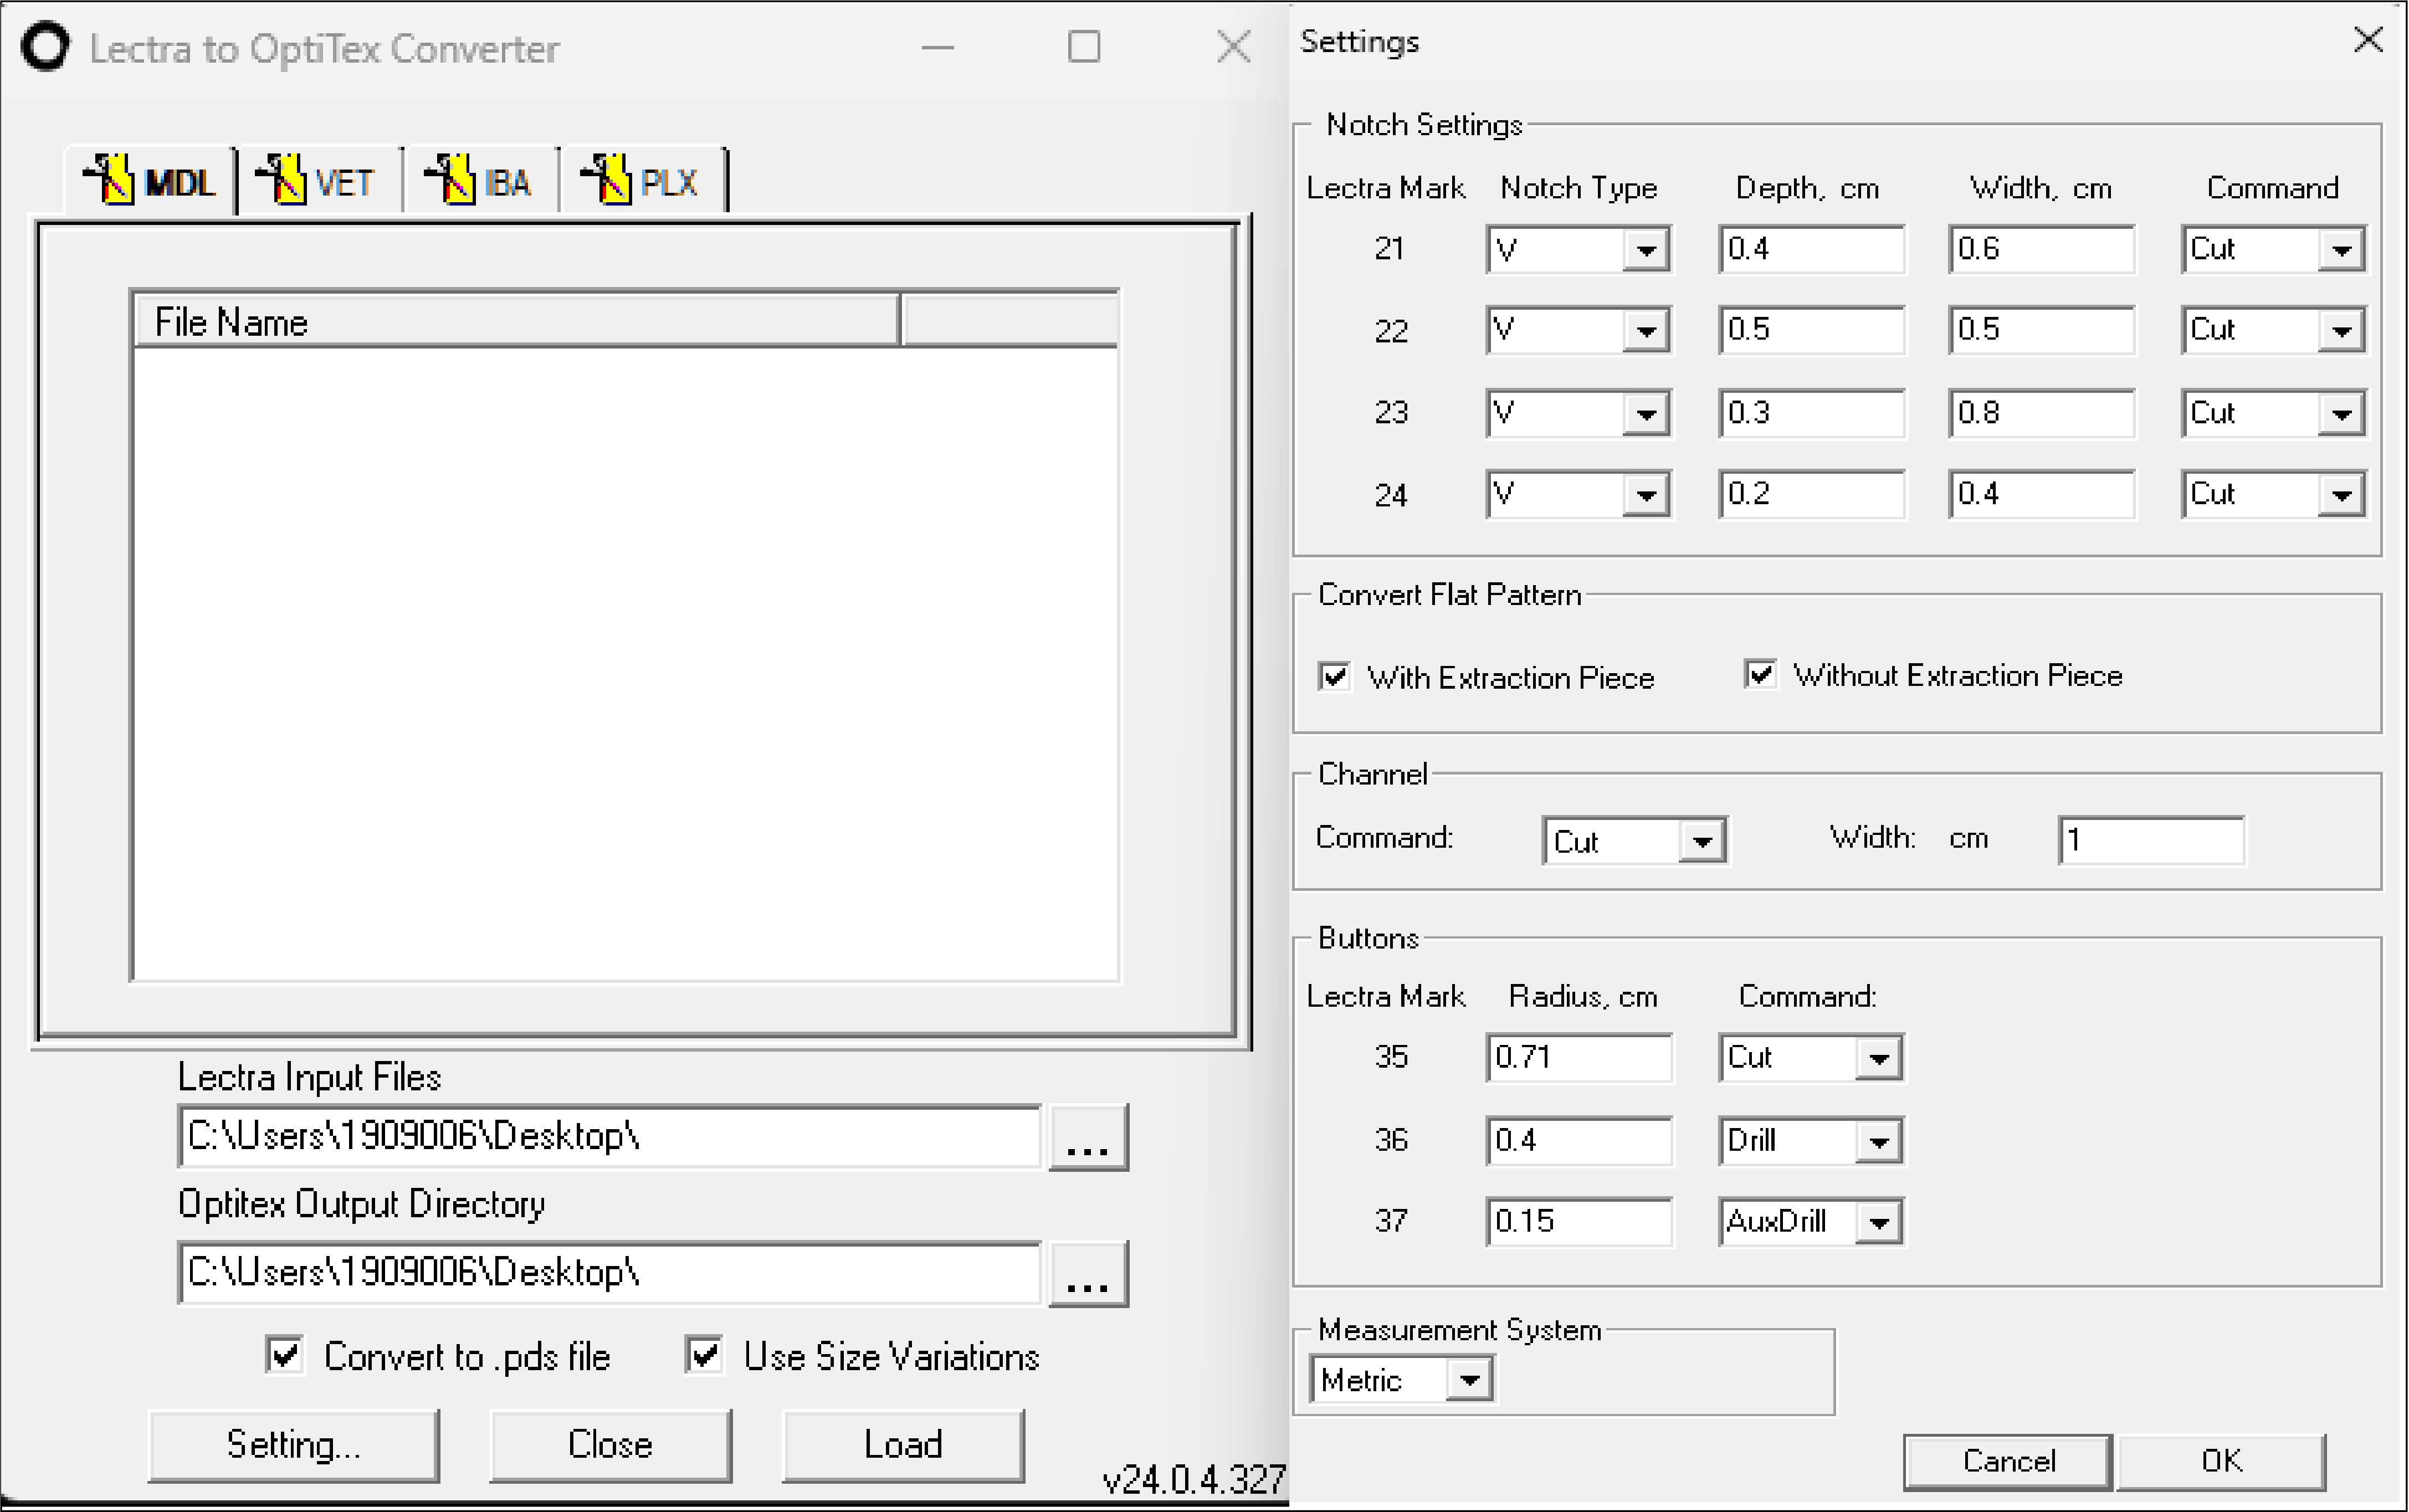Edit Width field for notch mark 22
This screenshot has height=1512, width=2409.
pyautogui.click(x=2041, y=330)
